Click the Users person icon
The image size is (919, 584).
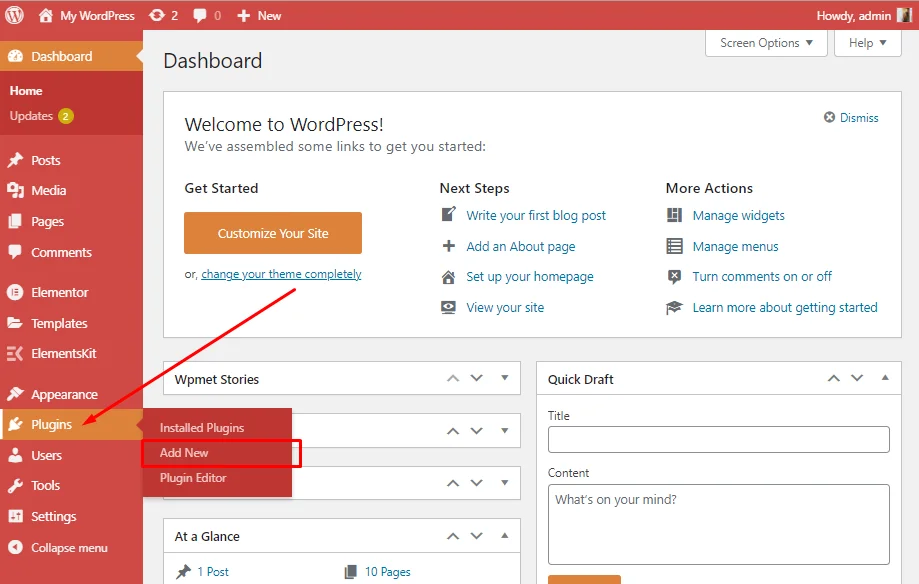tap(15, 455)
